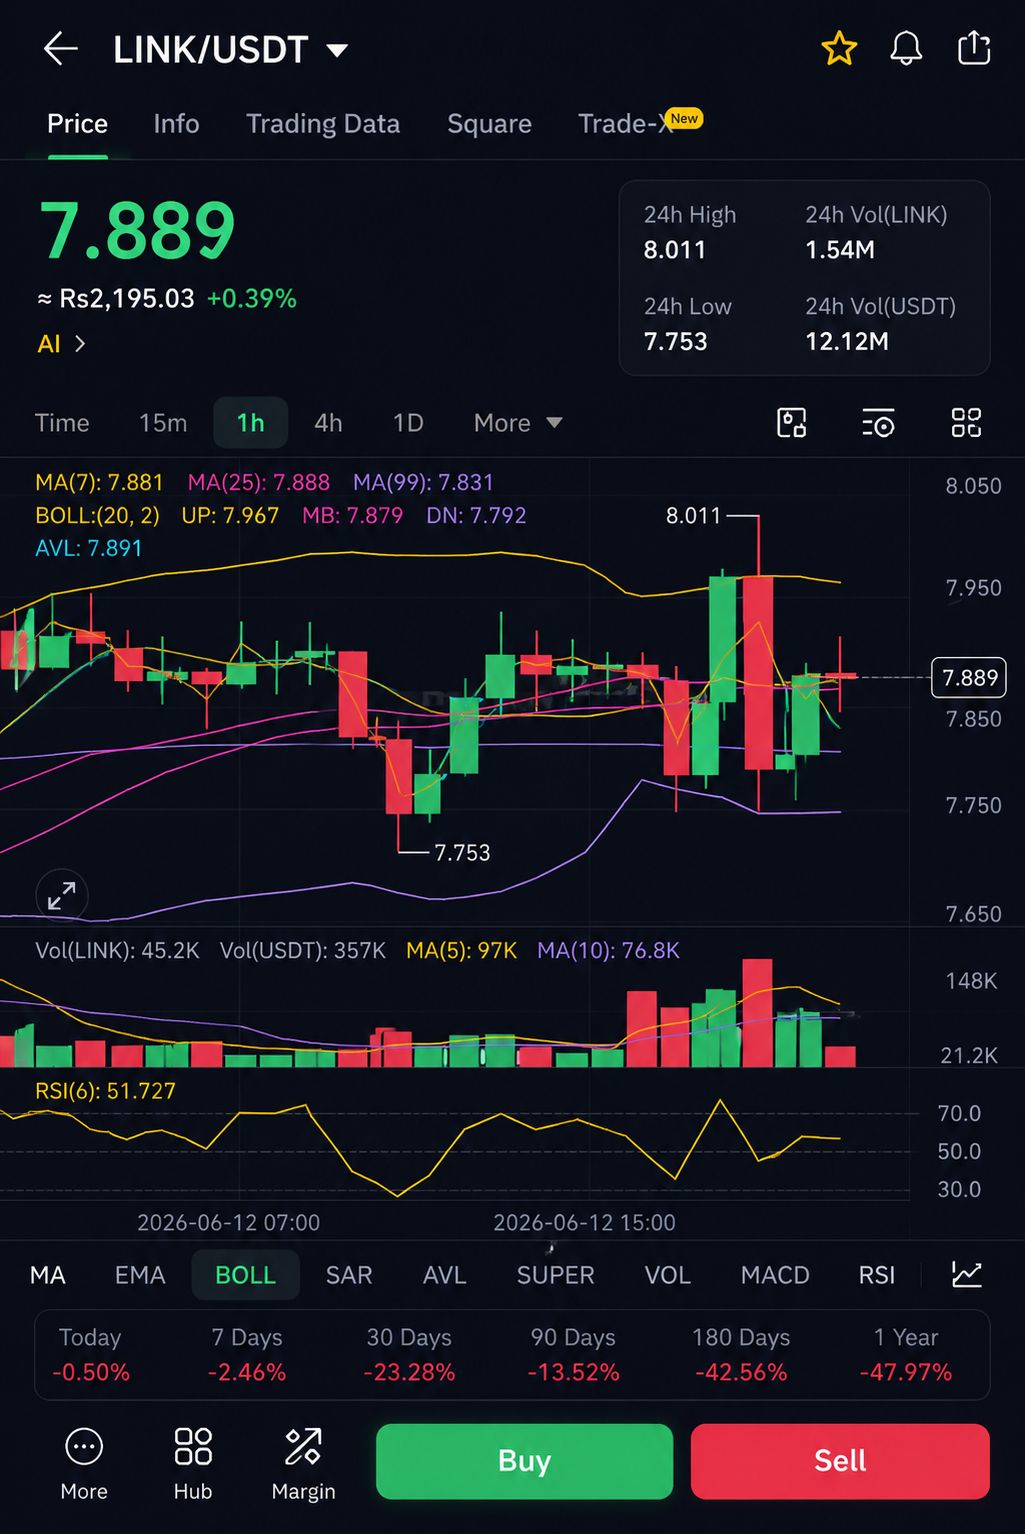The height and width of the screenshot is (1534, 1025).
Task: Select the 1D interval
Action: [408, 423]
